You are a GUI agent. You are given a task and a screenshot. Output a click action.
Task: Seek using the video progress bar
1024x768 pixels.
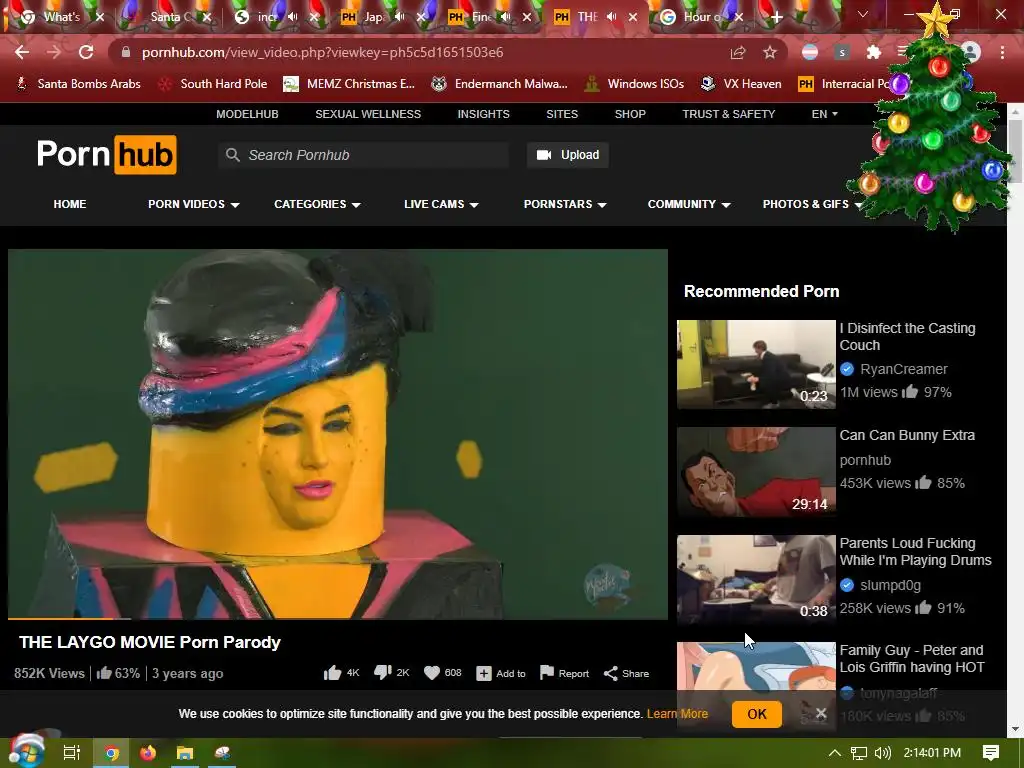pyautogui.click(x=338, y=618)
